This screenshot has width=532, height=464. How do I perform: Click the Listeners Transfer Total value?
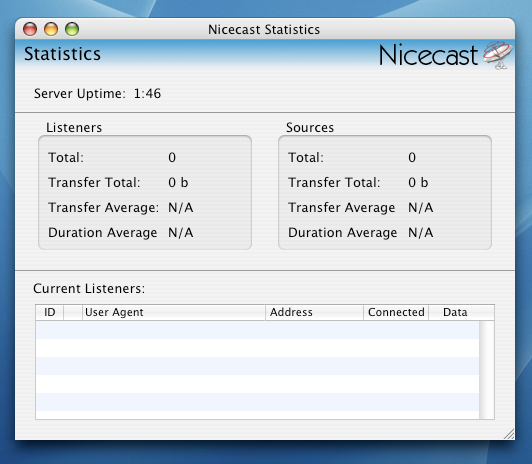point(178,182)
